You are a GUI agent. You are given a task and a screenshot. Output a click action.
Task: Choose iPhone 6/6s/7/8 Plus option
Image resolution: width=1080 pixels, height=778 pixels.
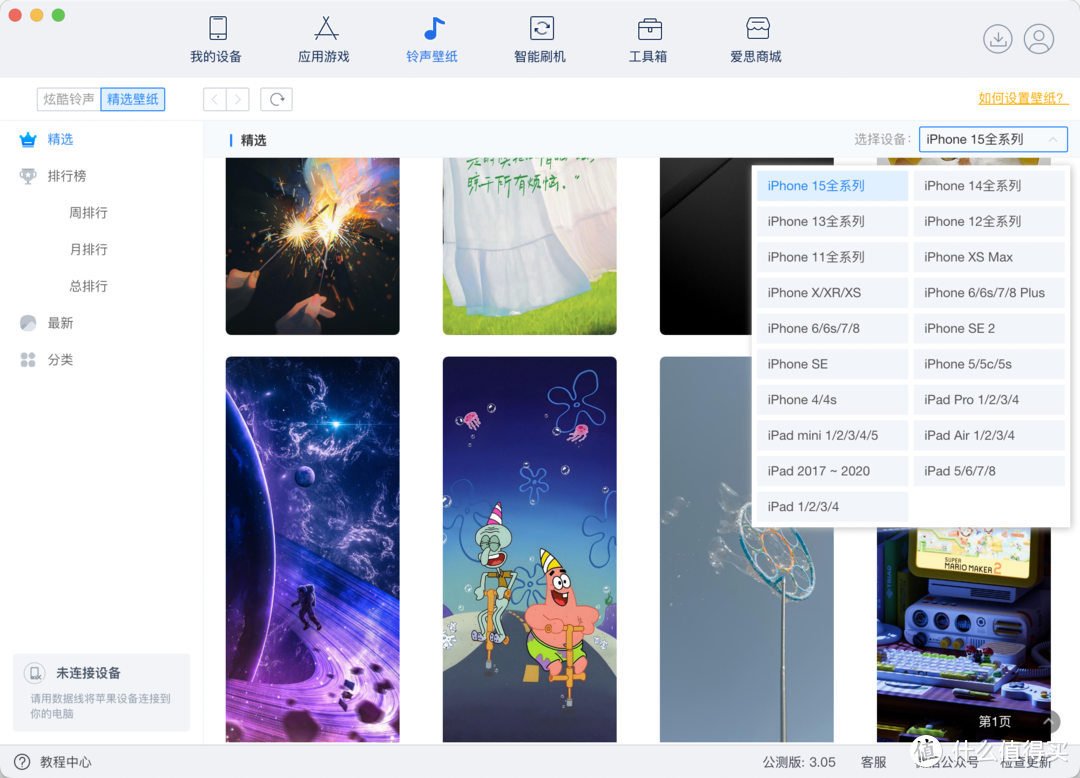pos(989,293)
